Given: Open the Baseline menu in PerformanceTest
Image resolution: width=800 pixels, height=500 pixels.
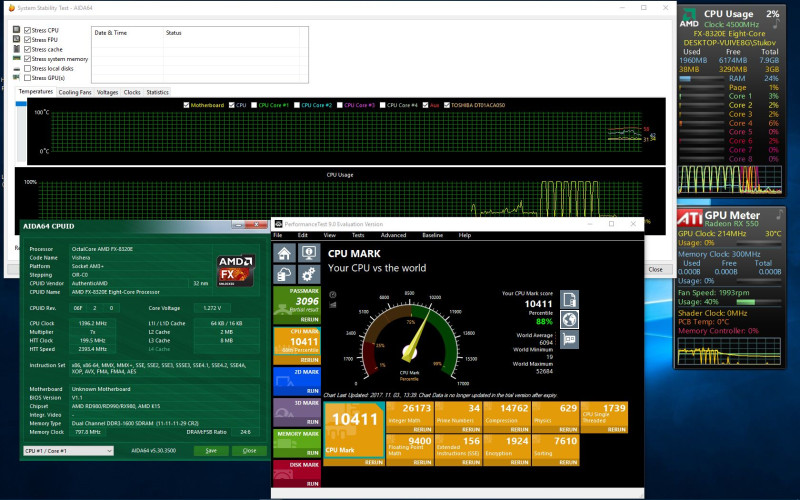Looking at the screenshot, I should (432, 235).
